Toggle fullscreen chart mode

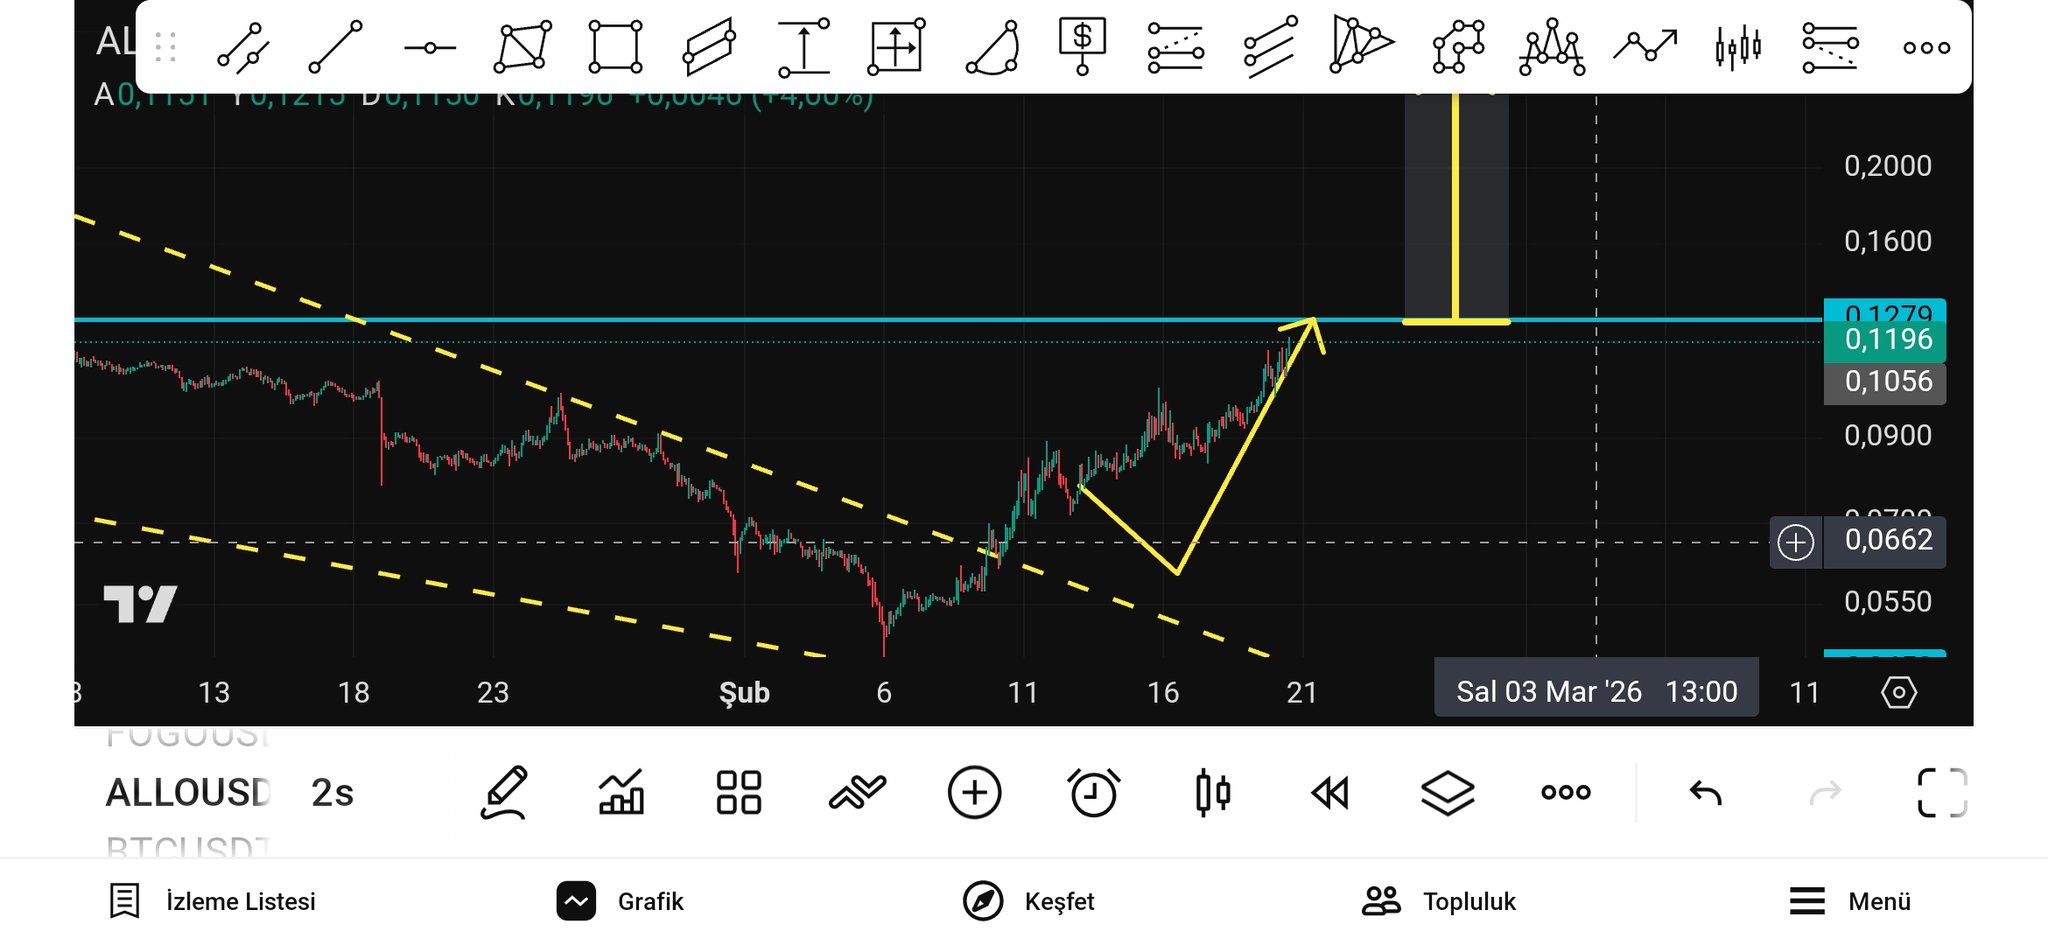(1942, 793)
